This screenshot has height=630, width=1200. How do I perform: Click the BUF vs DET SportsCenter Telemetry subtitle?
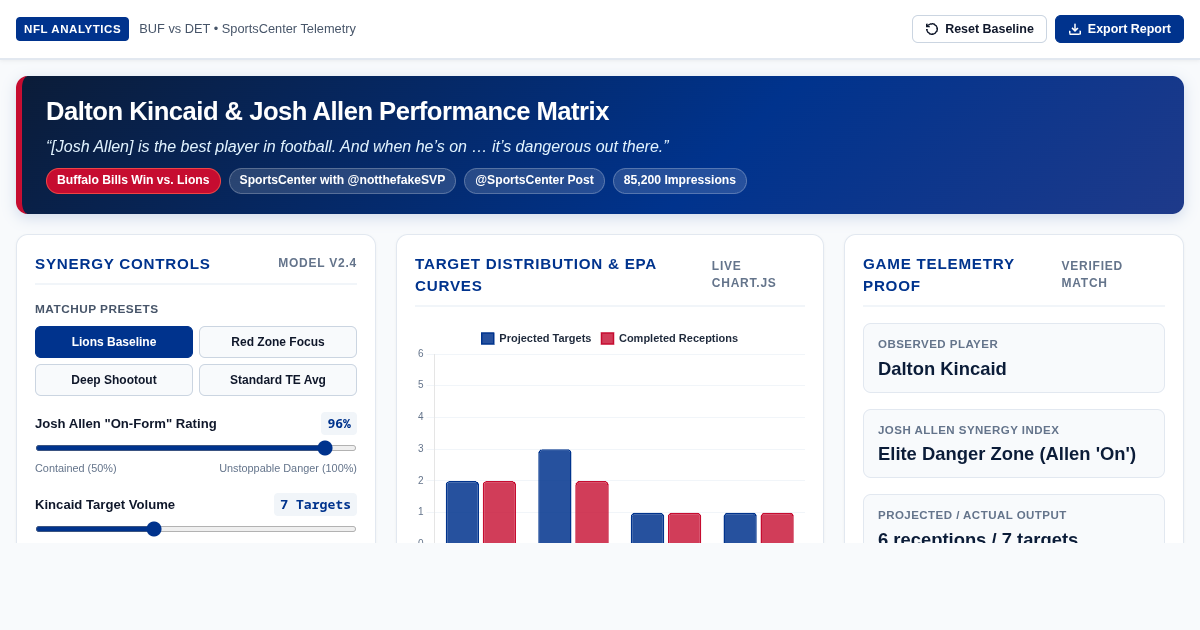click(247, 29)
